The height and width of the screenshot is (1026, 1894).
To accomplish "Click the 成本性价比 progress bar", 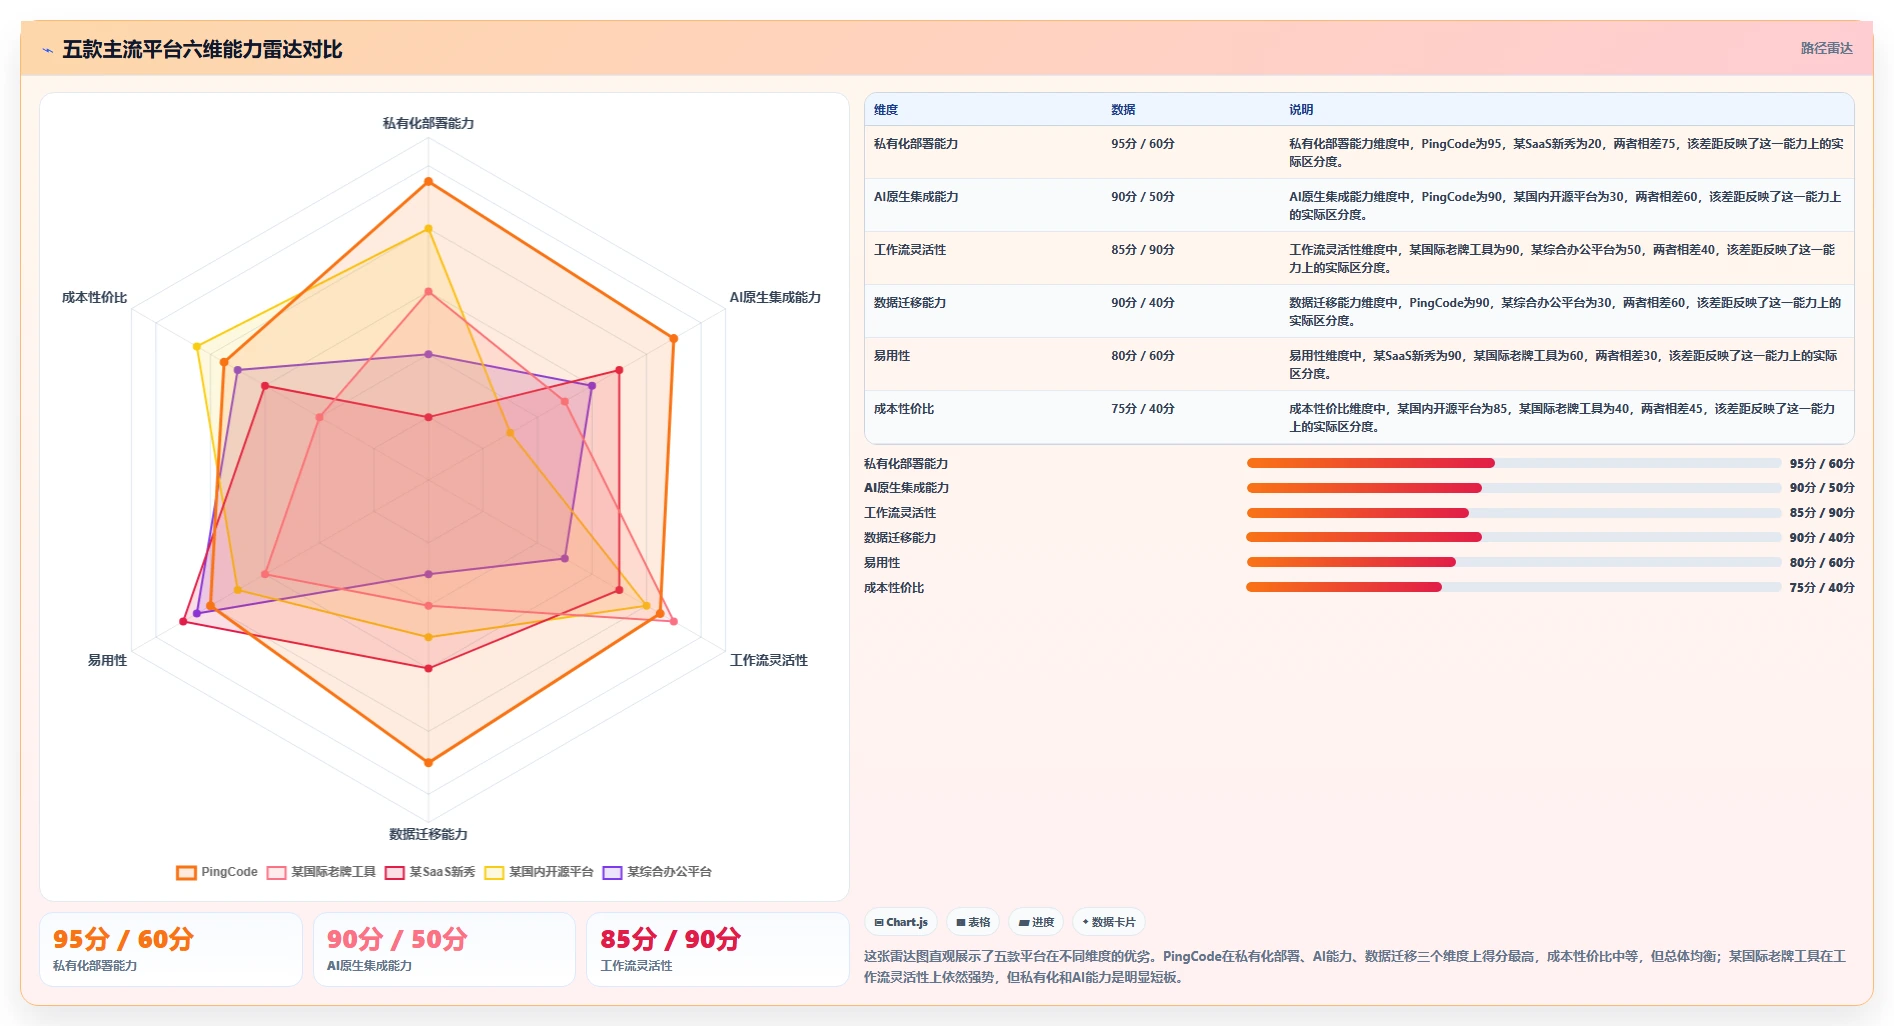I will point(1513,587).
